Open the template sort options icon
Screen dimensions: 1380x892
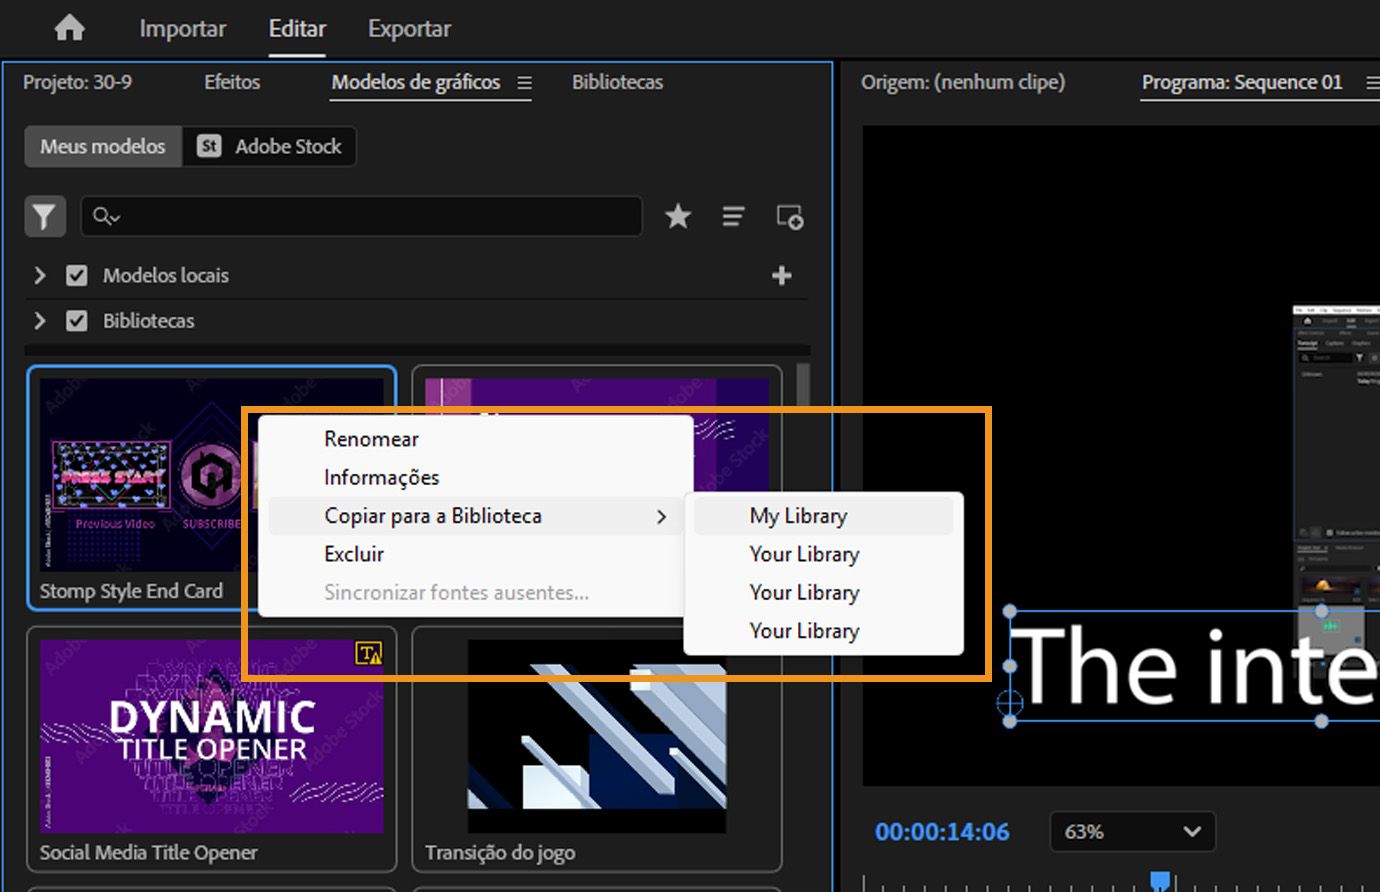(733, 216)
